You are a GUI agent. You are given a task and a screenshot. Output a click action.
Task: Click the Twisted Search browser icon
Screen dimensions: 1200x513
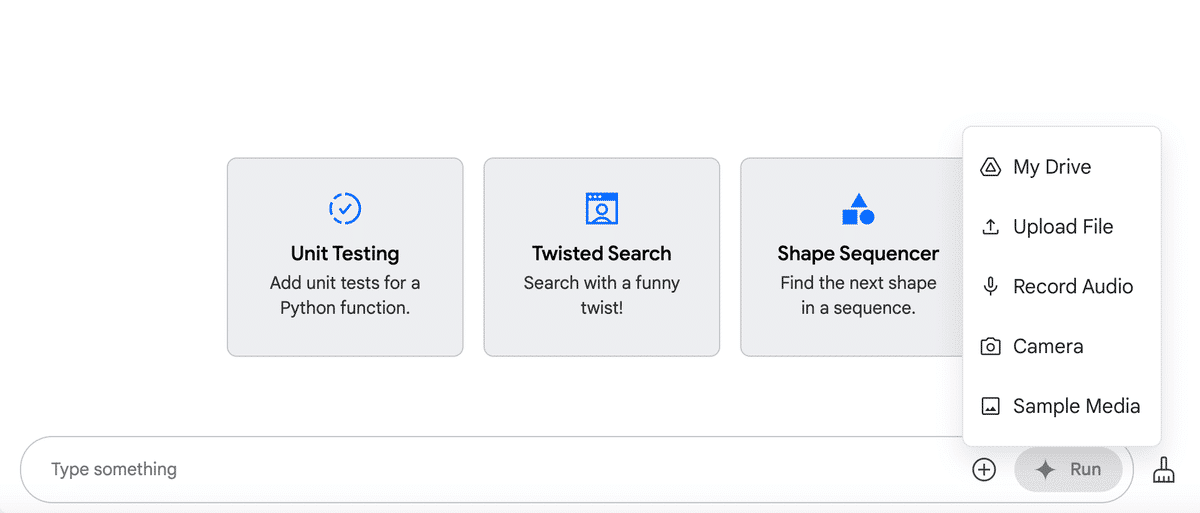(x=601, y=208)
